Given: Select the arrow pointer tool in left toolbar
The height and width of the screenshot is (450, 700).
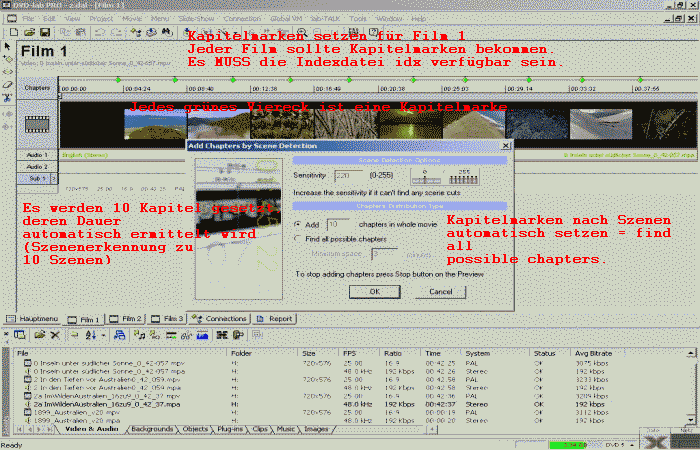Looking at the screenshot, I should click(8, 46).
